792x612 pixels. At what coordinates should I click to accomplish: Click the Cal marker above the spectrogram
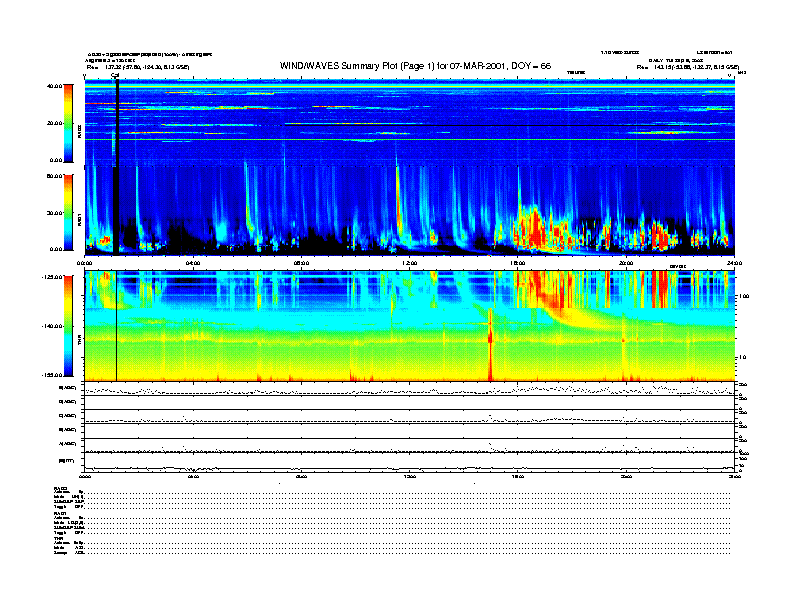tap(115, 75)
